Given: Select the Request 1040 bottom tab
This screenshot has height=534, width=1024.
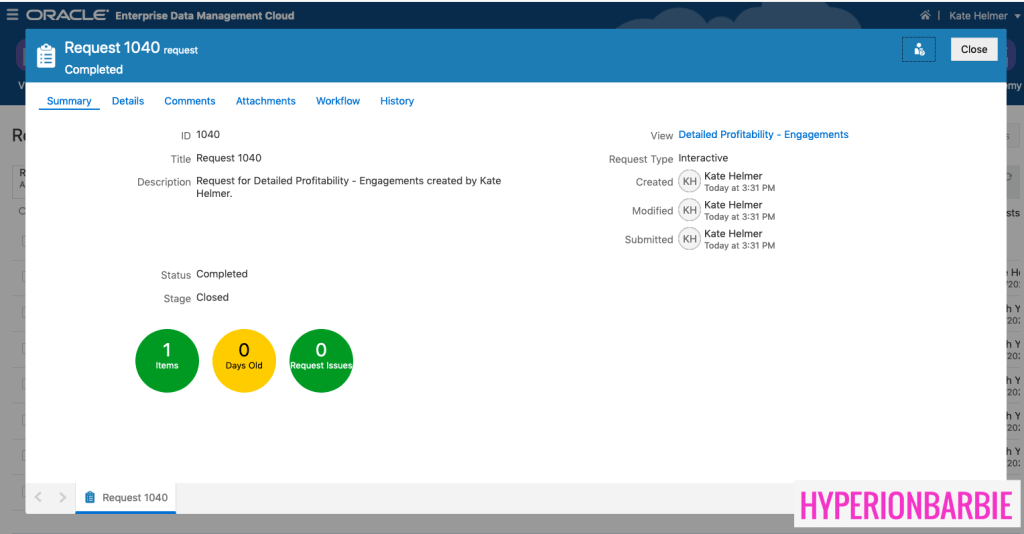Looking at the screenshot, I should coord(126,497).
